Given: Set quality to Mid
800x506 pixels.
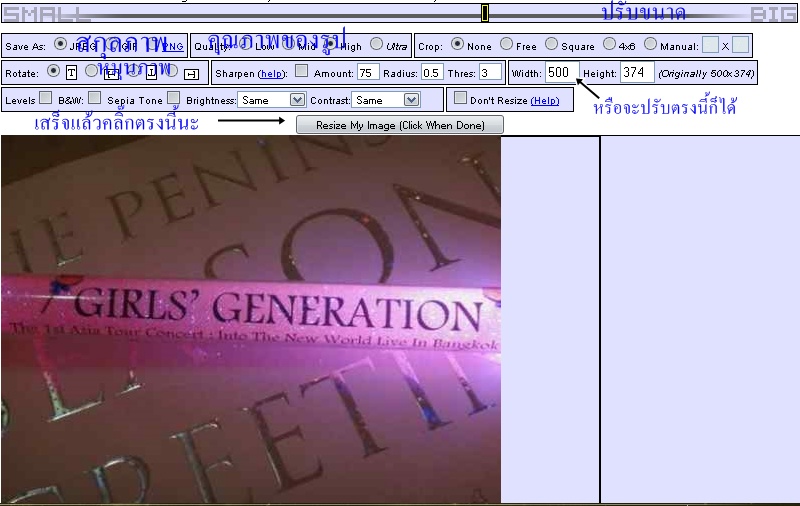Looking at the screenshot, I should tap(288, 44).
